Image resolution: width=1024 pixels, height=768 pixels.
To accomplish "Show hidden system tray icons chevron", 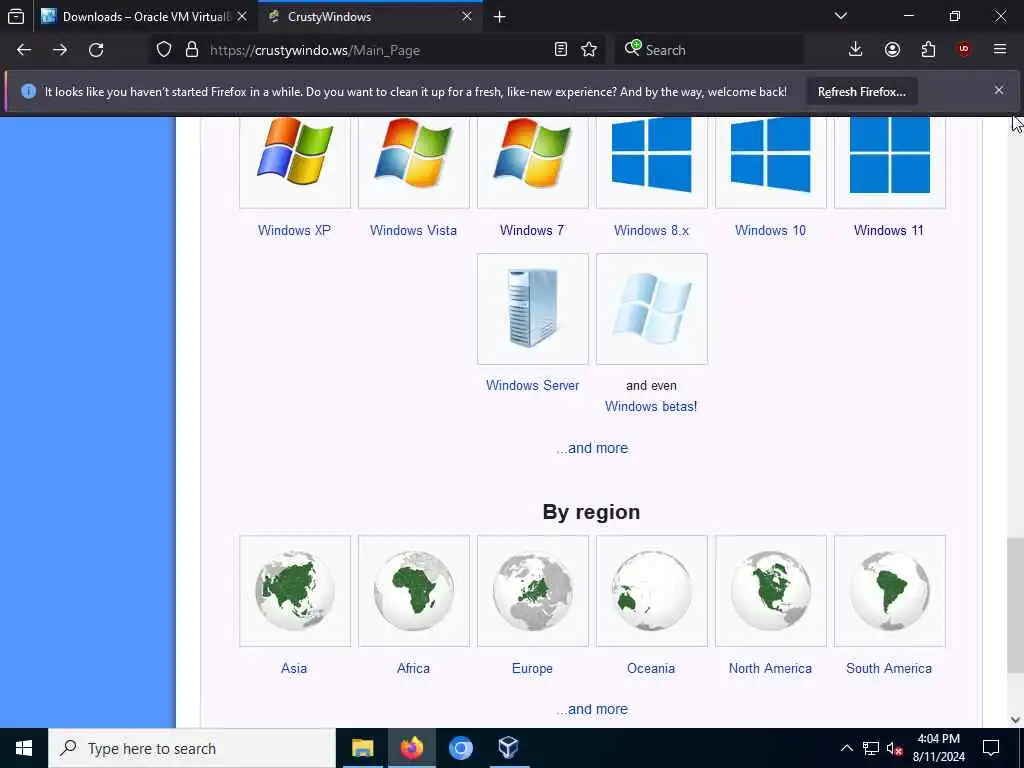I will pos(846,748).
